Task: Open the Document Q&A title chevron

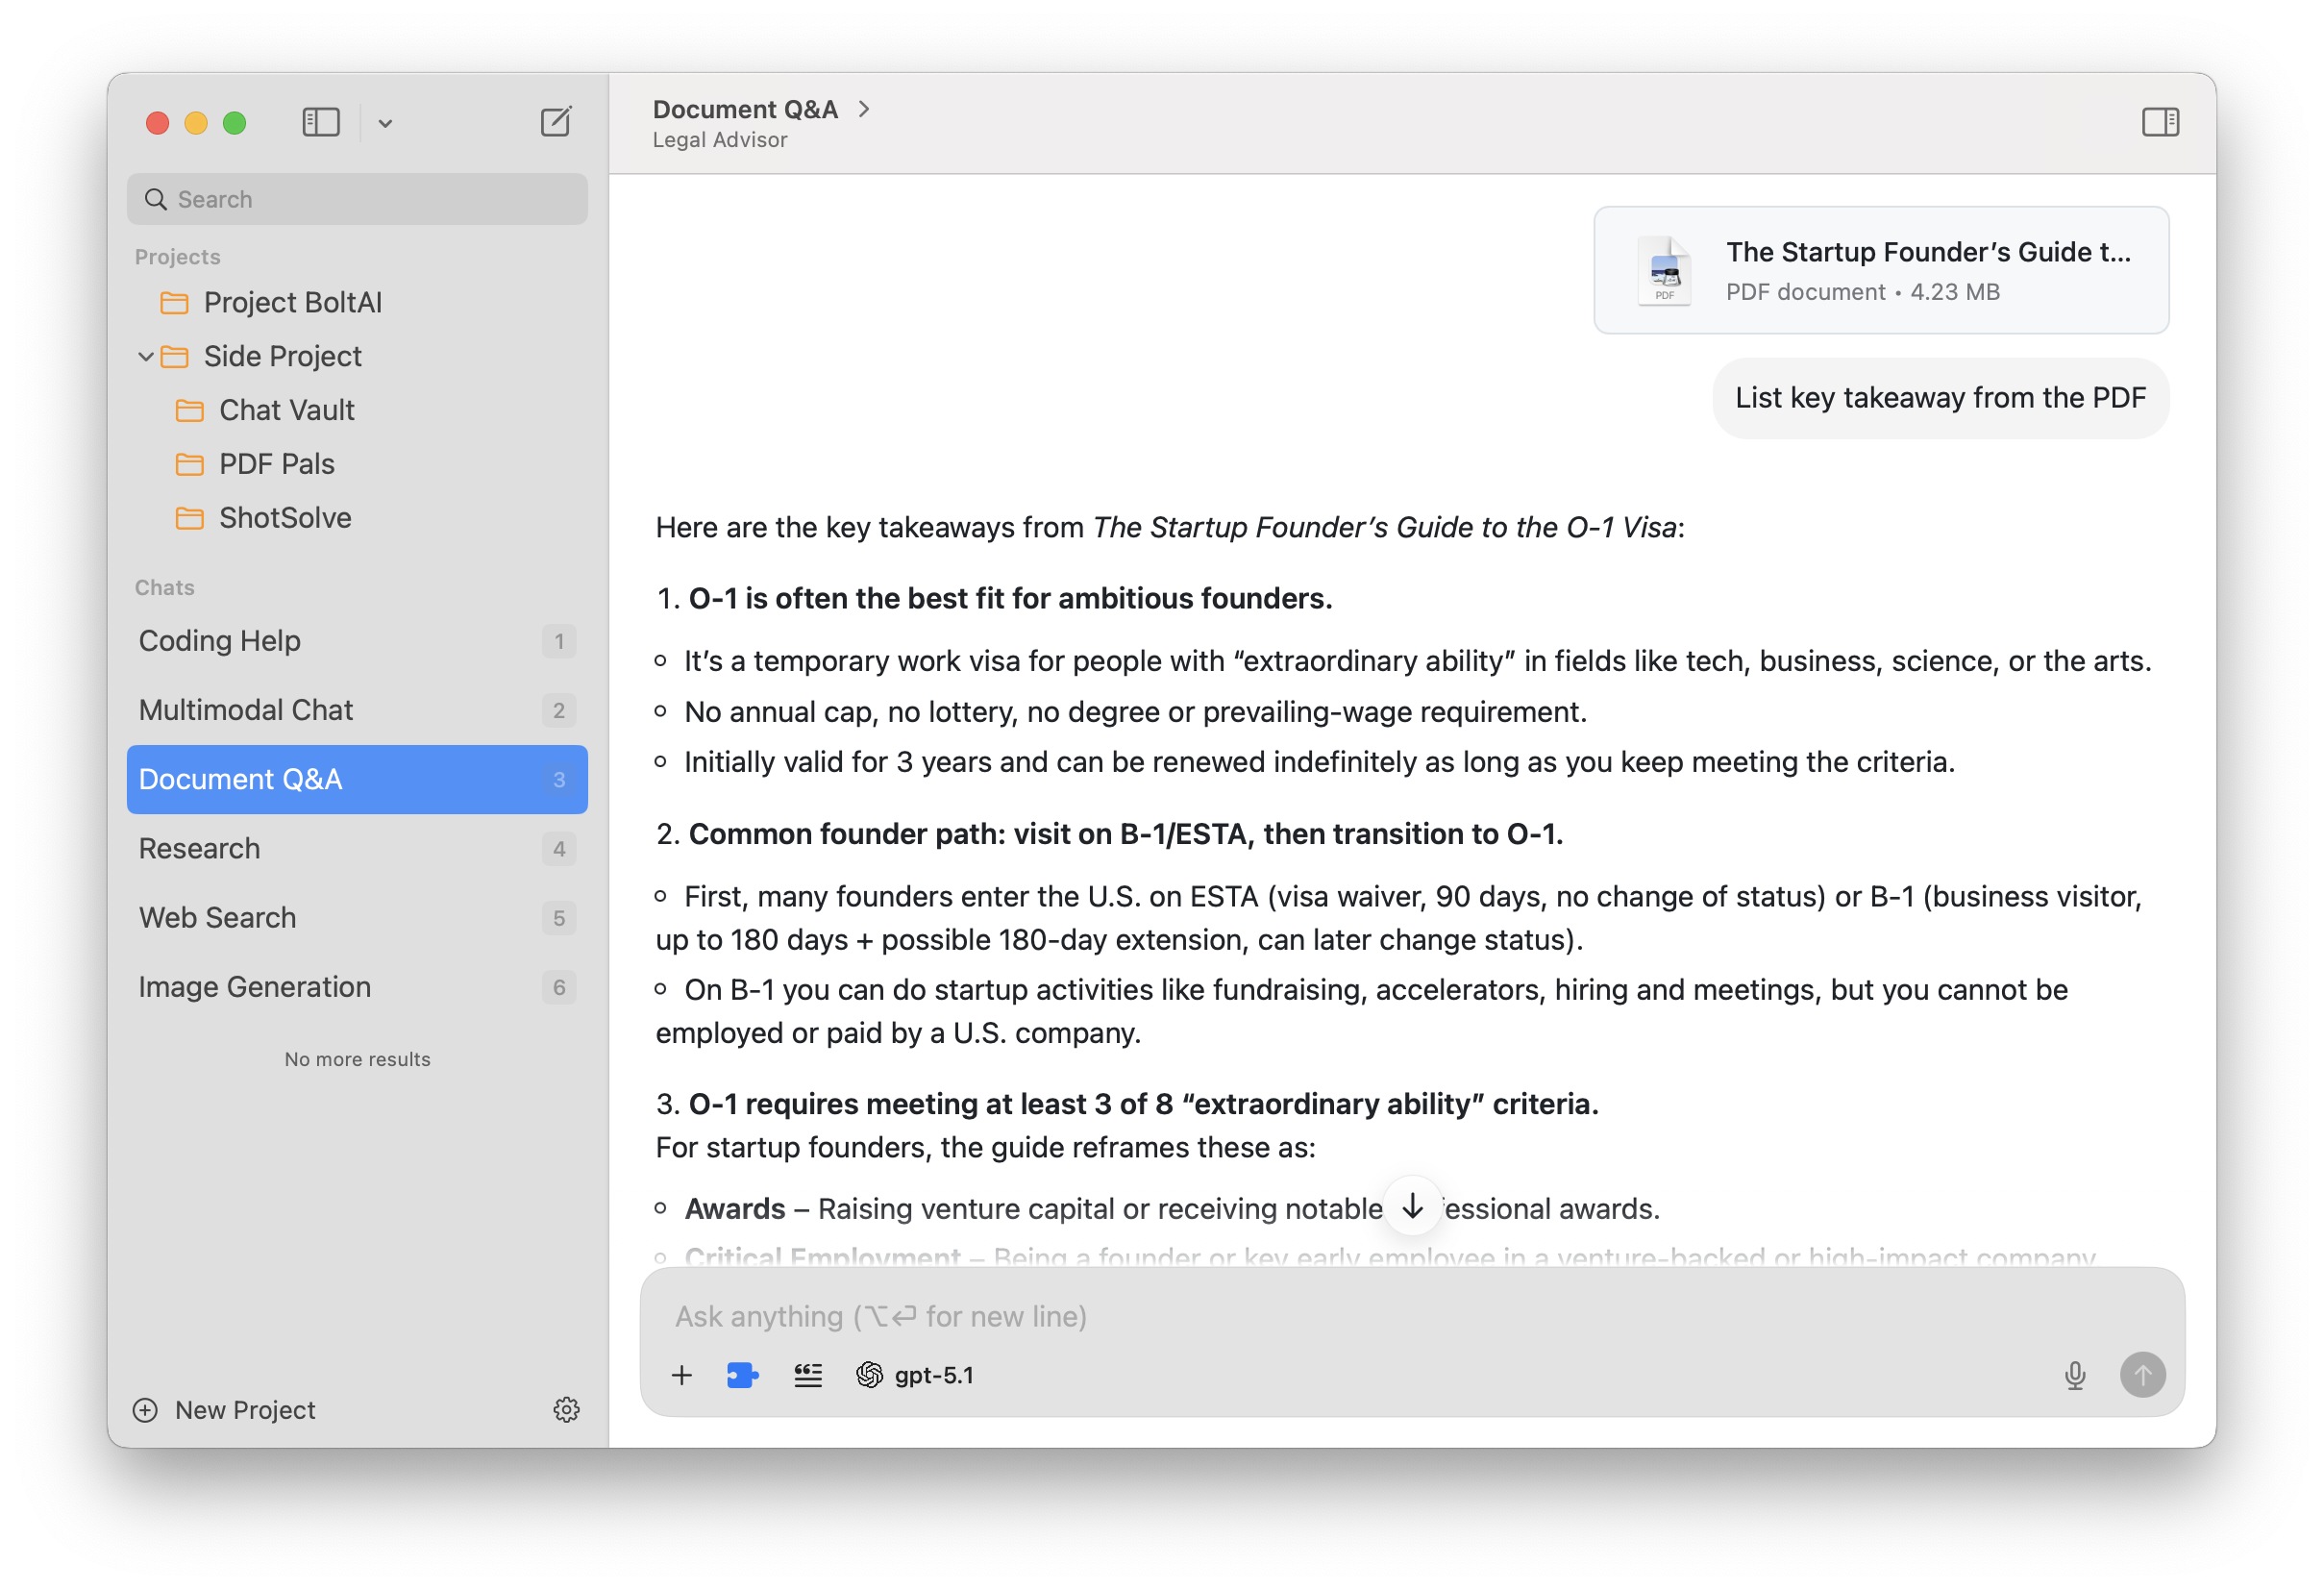Action: [x=865, y=109]
